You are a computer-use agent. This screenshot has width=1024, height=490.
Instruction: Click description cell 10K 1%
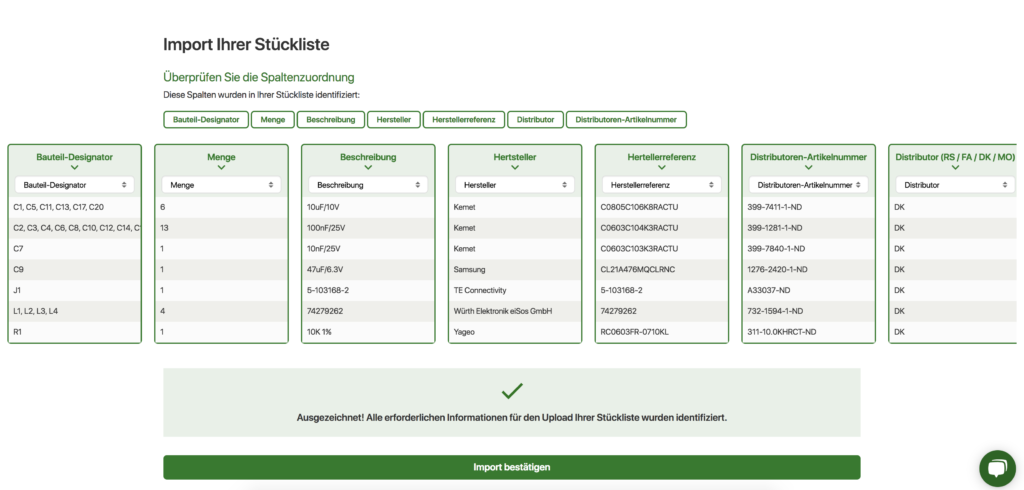pyautogui.click(x=368, y=332)
